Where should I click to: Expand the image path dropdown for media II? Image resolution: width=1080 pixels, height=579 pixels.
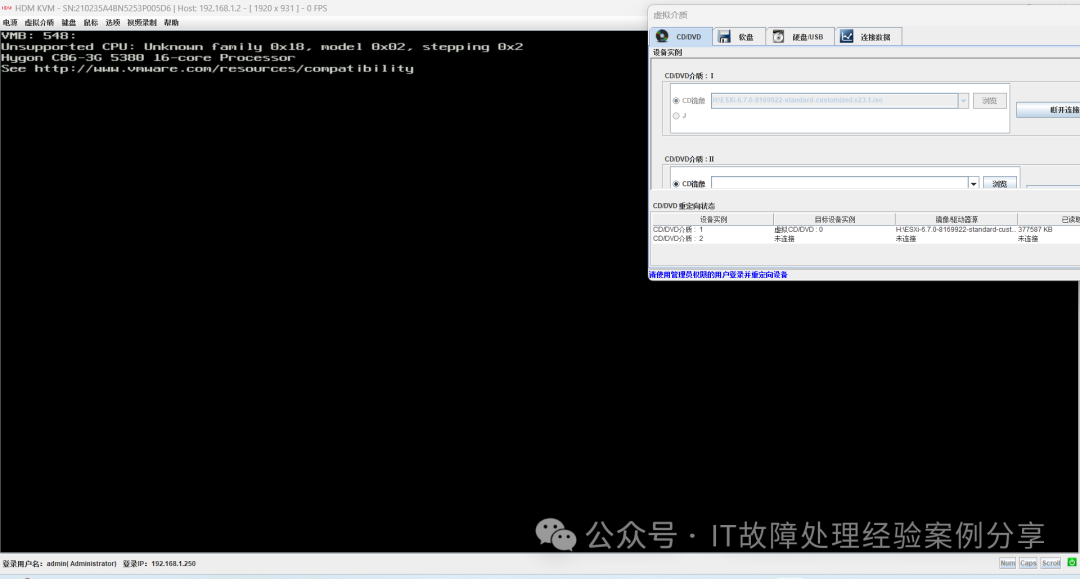(x=973, y=184)
